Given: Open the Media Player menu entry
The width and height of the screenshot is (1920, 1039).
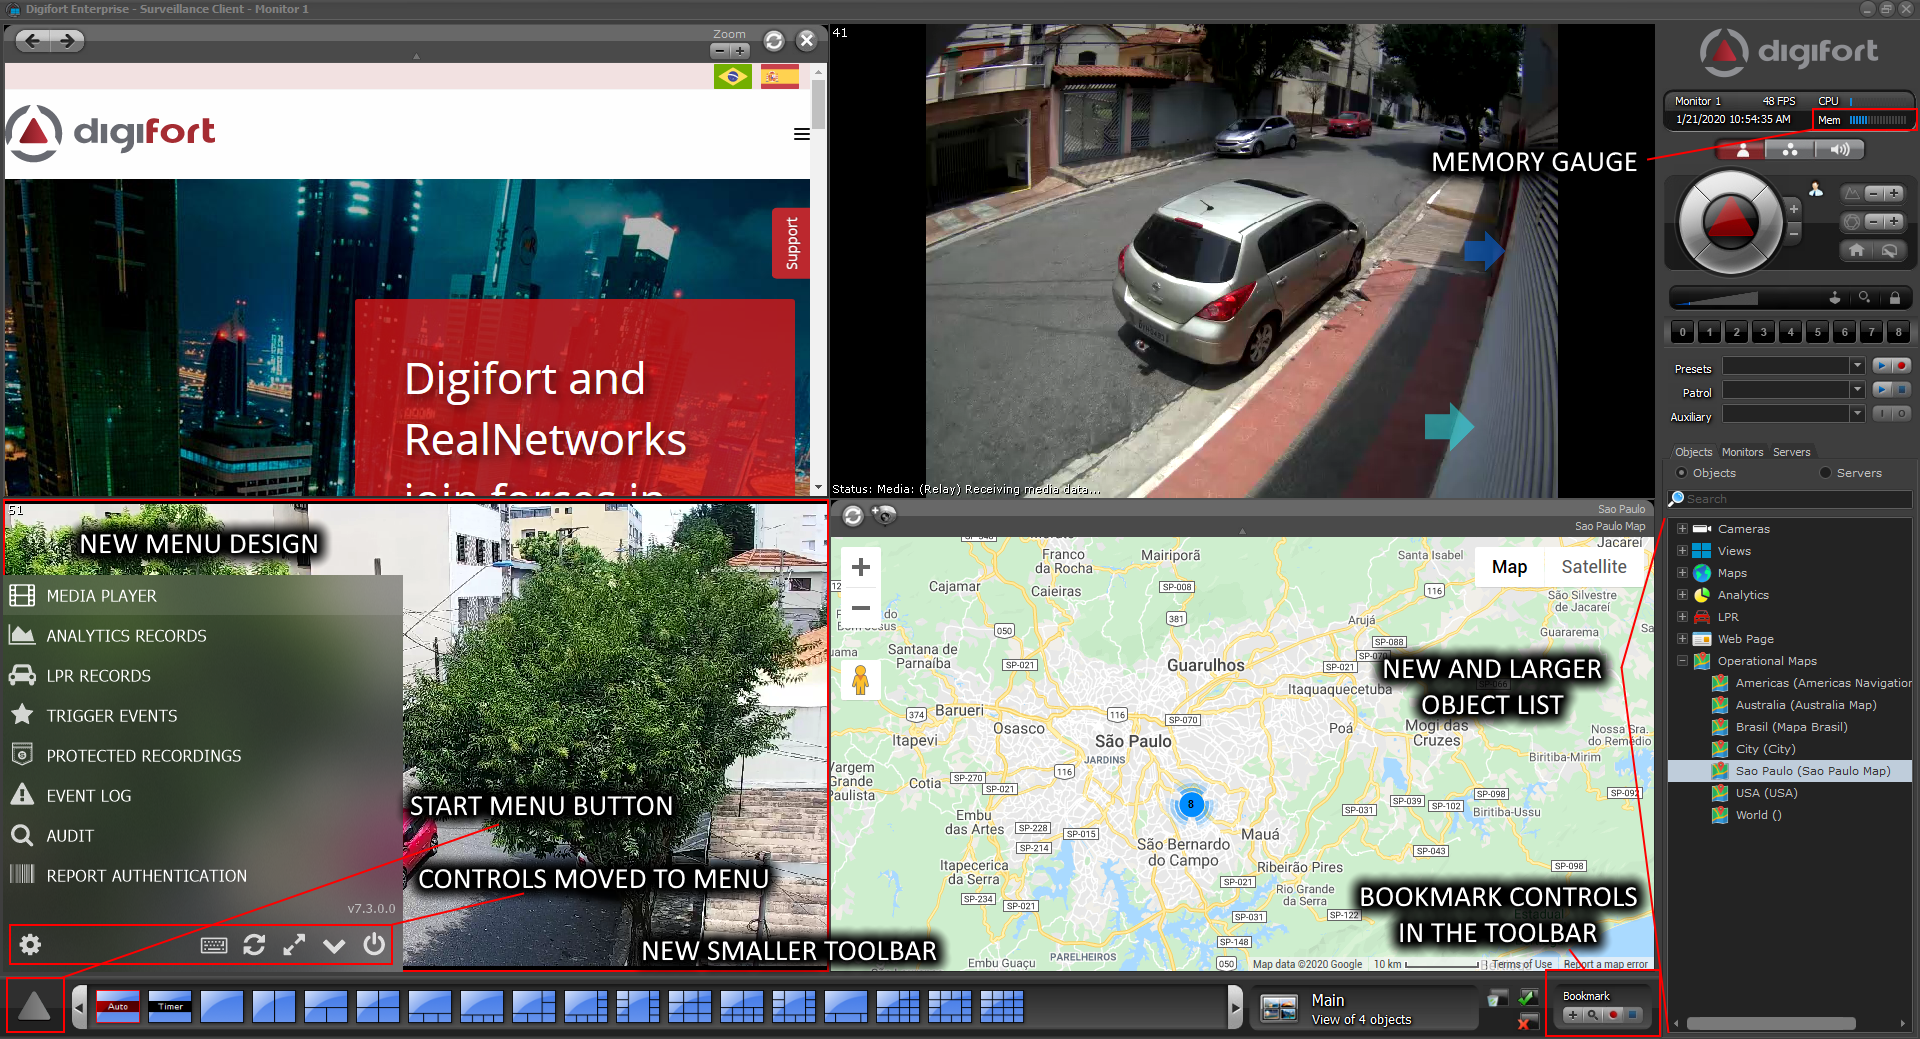Looking at the screenshot, I should (203, 596).
